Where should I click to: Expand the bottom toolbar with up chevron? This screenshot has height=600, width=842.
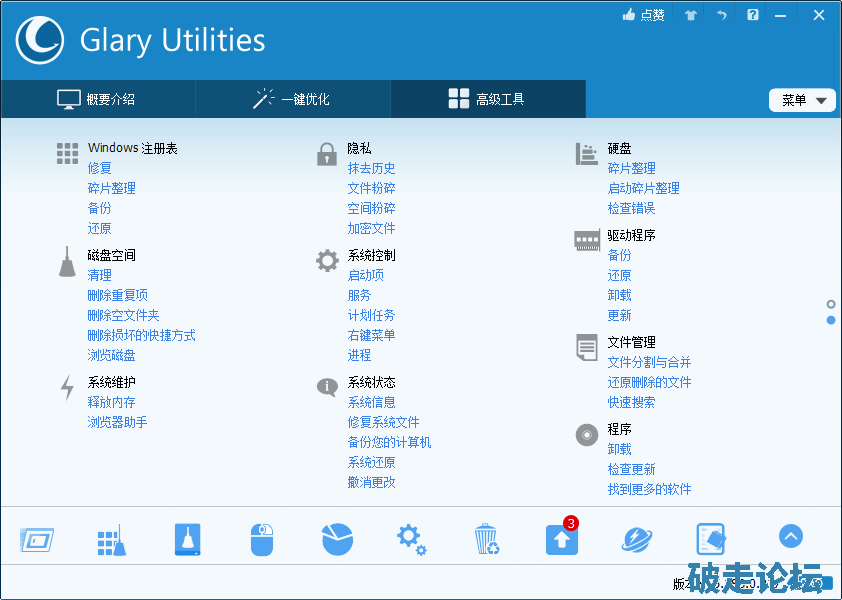click(x=790, y=537)
